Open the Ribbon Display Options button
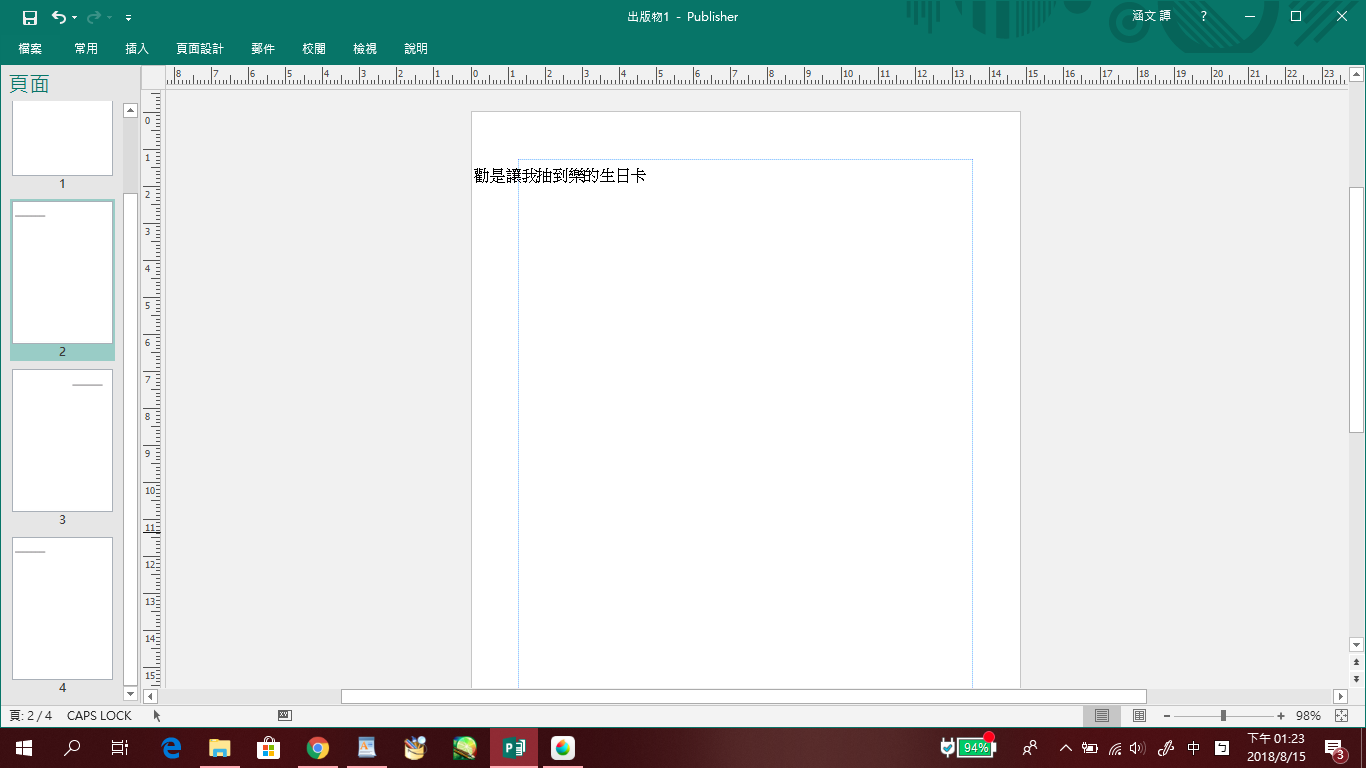The height and width of the screenshot is (768, 1366). pyautogui.click(x=1248, y=17)
